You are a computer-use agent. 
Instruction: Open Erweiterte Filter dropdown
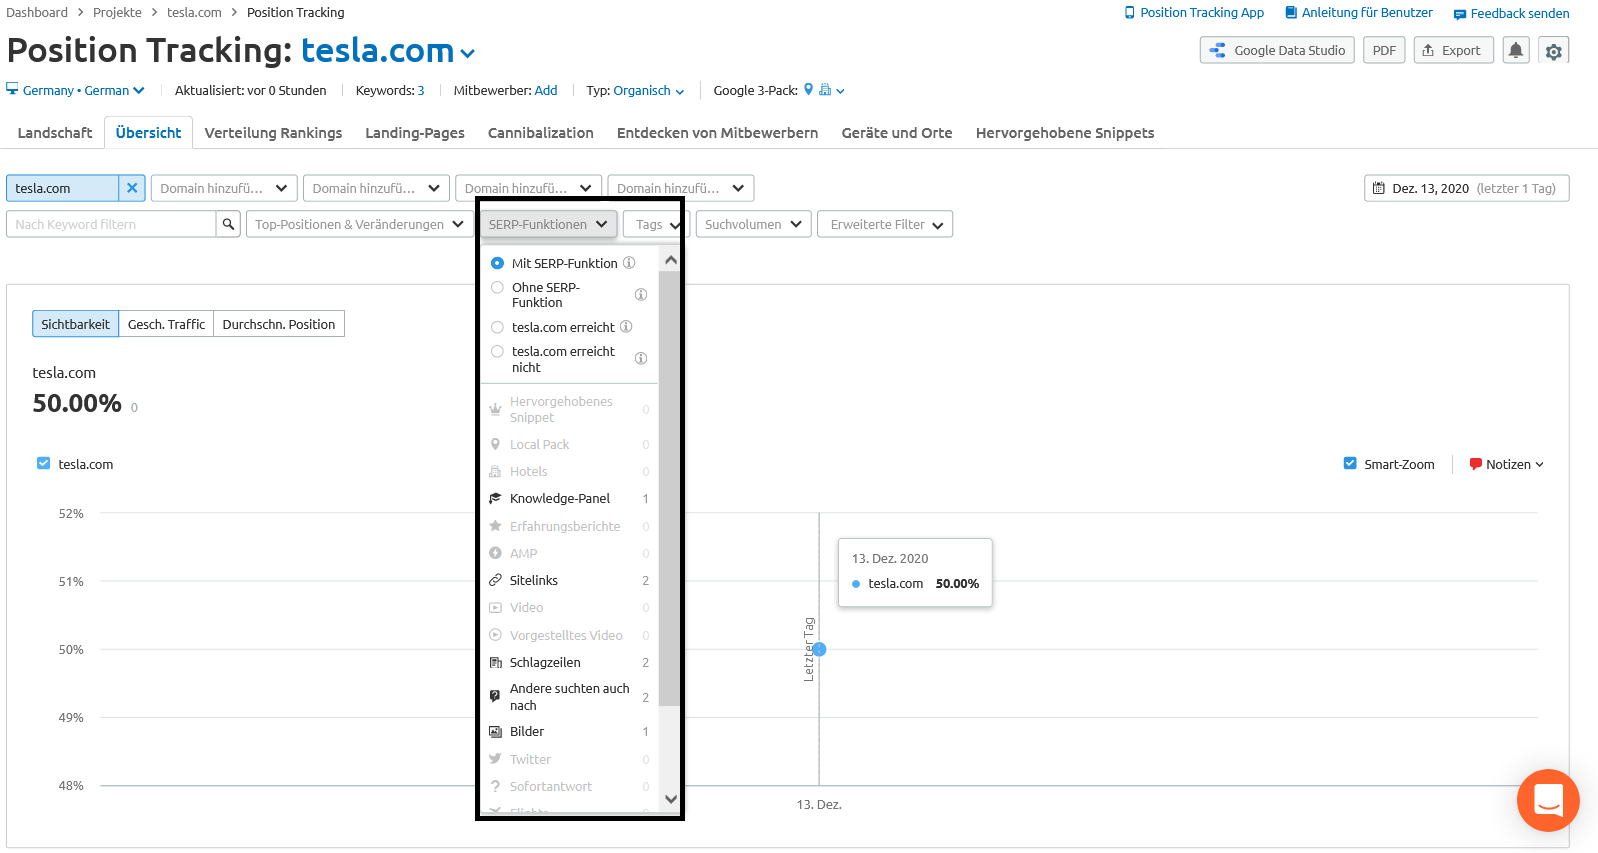coord(885,224)
